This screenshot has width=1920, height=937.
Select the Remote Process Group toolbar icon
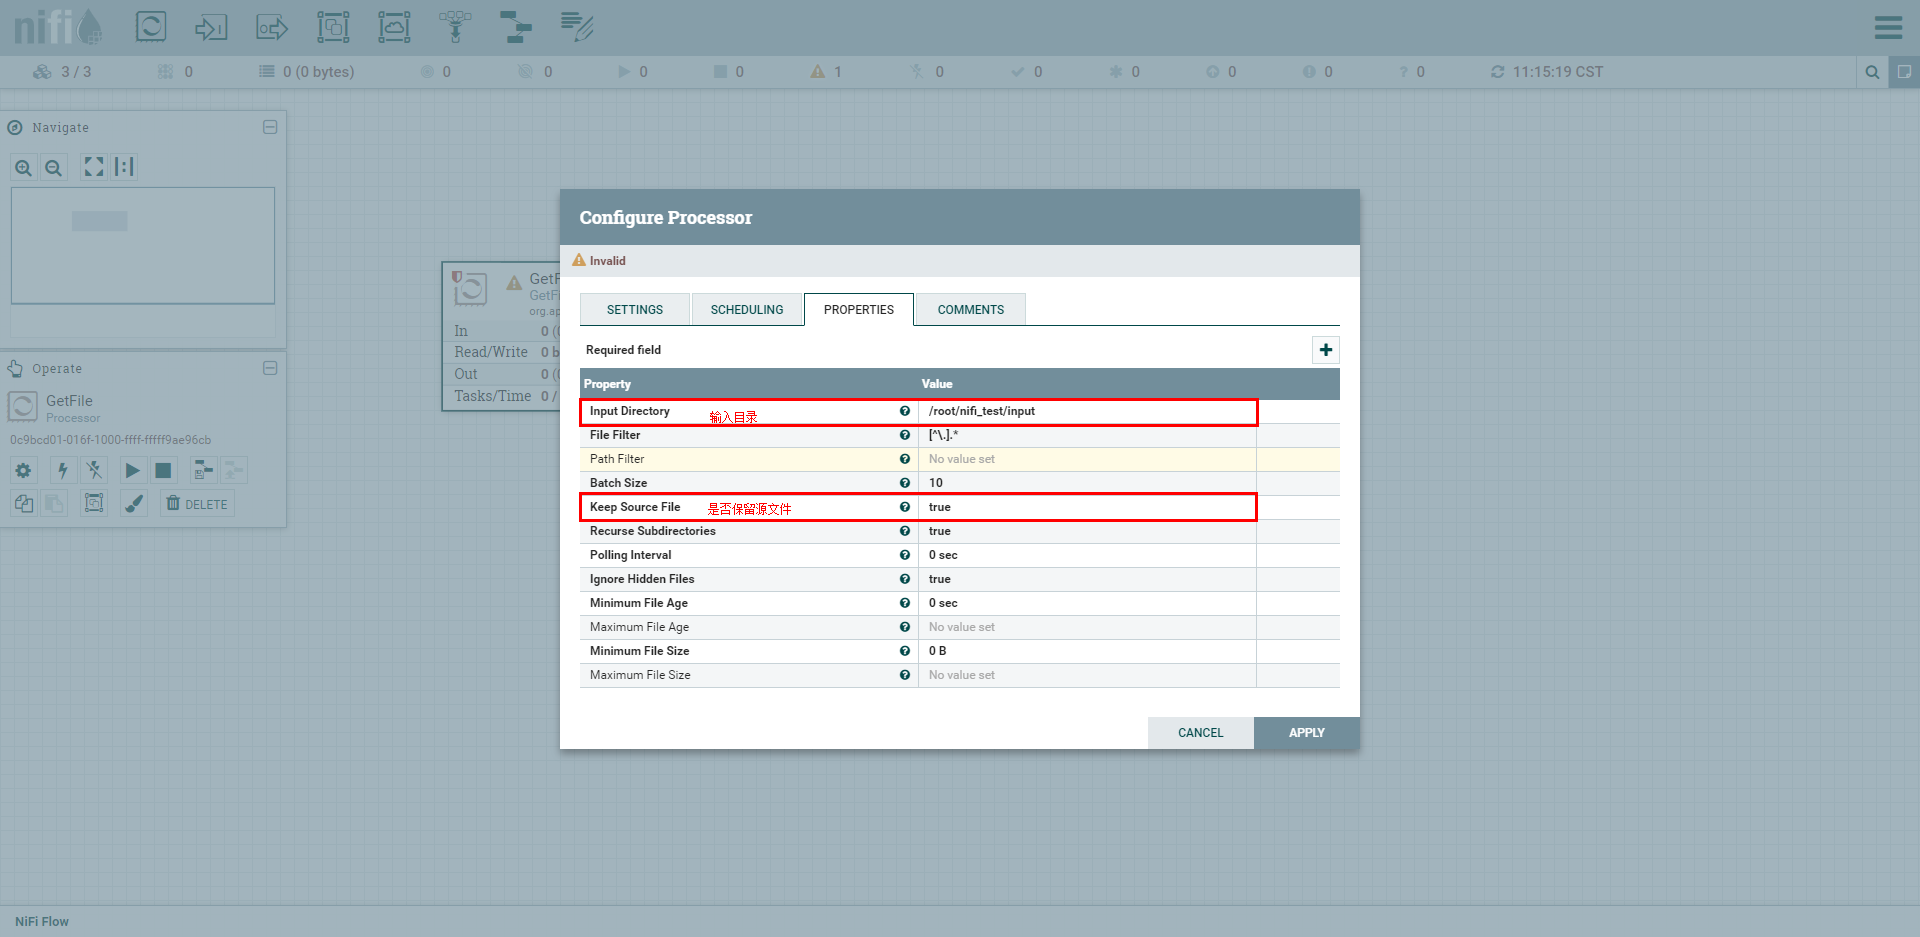394,26
